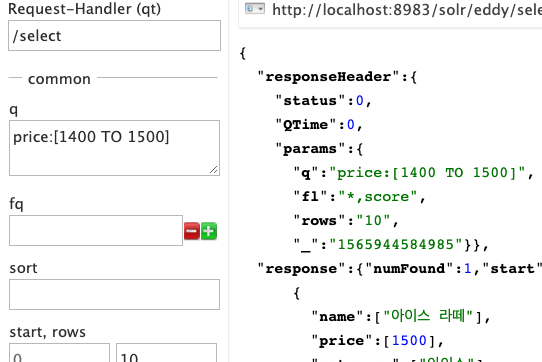Click the "QTime" key in the response
The image size is (542, 362).
[x=306, y=125]
